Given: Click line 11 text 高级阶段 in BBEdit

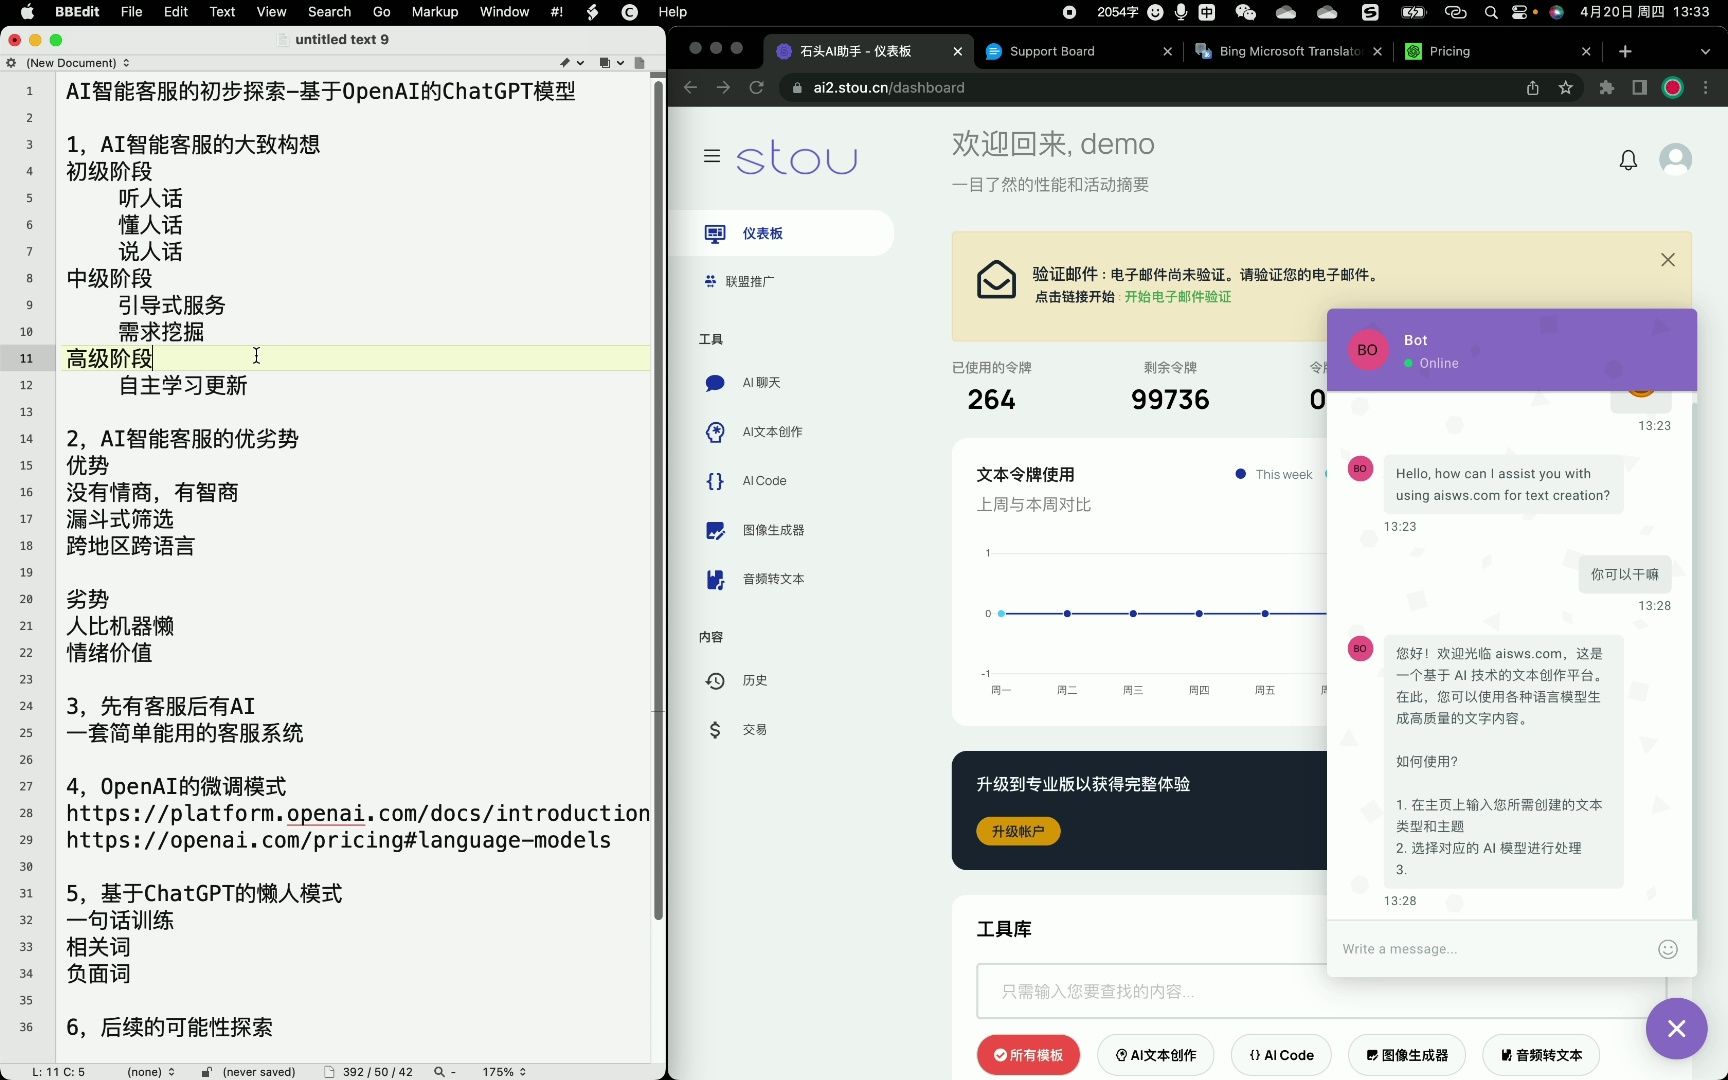Looking at the screenshot, I should [109, 358].
